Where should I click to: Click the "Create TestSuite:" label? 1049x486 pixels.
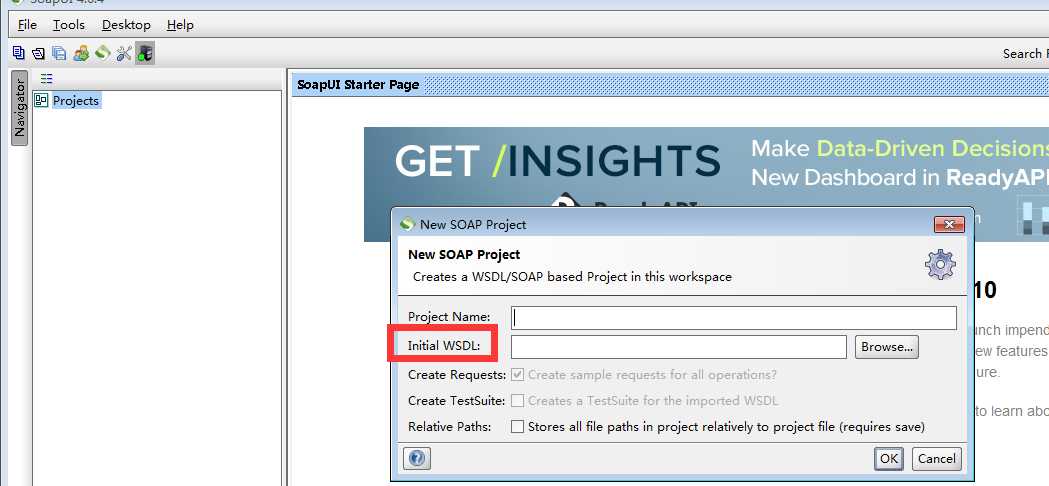[x=456, y=401]
